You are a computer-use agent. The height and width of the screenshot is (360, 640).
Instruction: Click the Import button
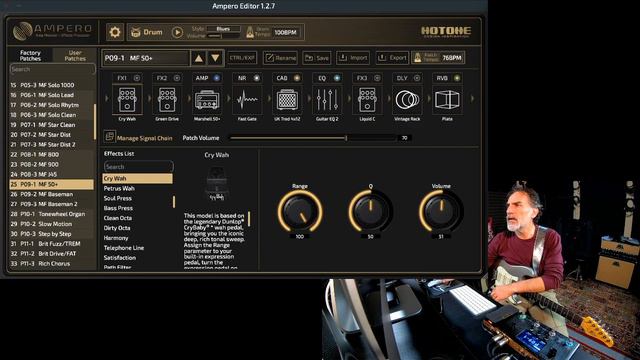pos(353,58)
